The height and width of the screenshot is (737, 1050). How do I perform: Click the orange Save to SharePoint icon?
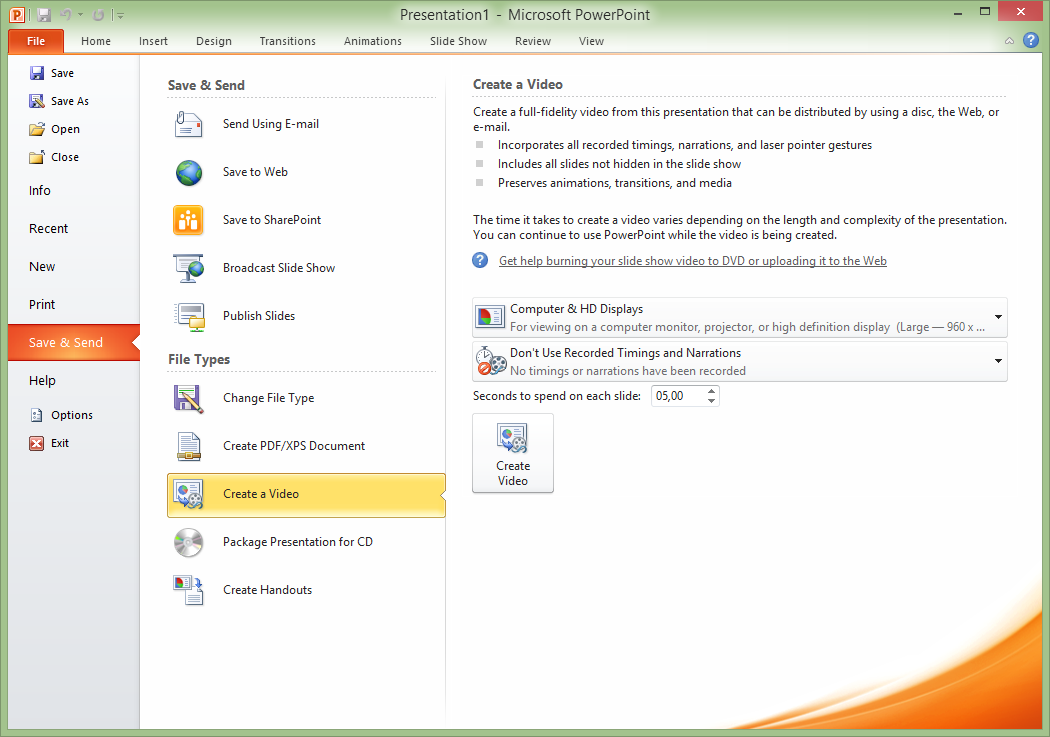pos(188,220)
